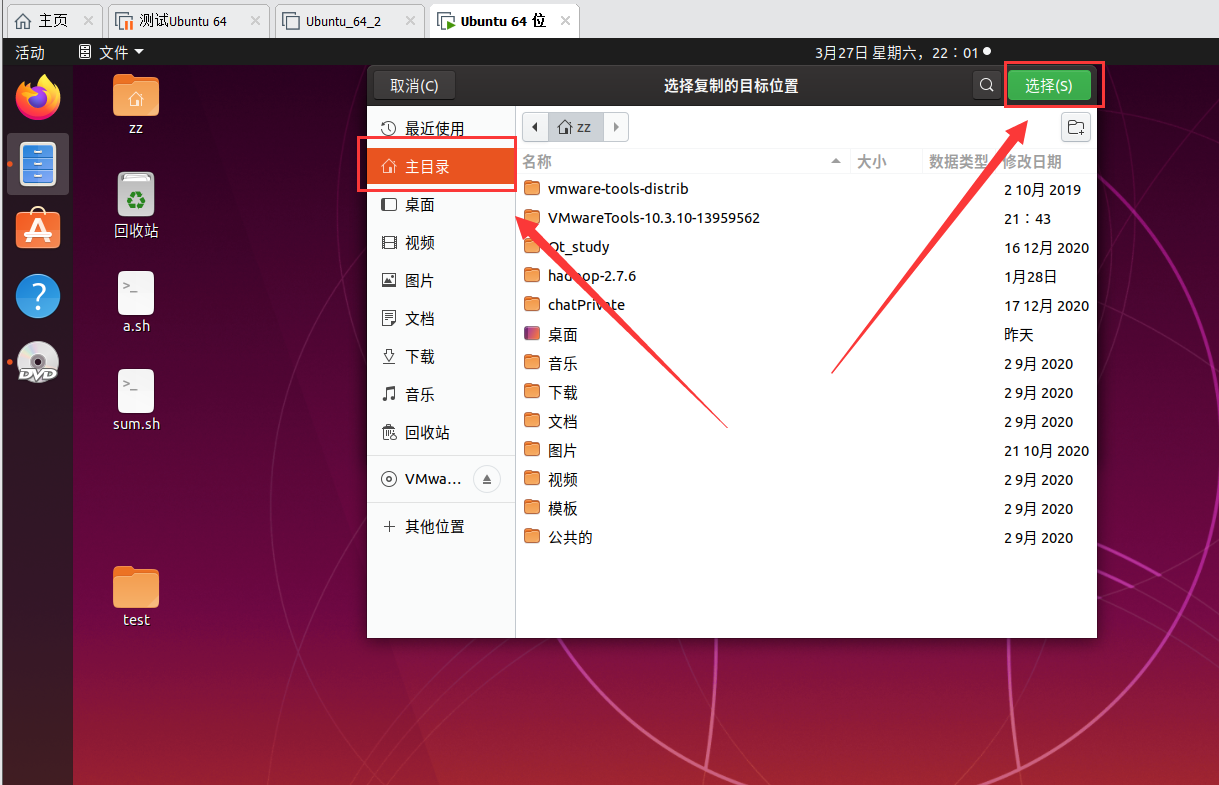Click the DVD disc dock icon
Screen dimensions: 1219x785
point(38,362)
